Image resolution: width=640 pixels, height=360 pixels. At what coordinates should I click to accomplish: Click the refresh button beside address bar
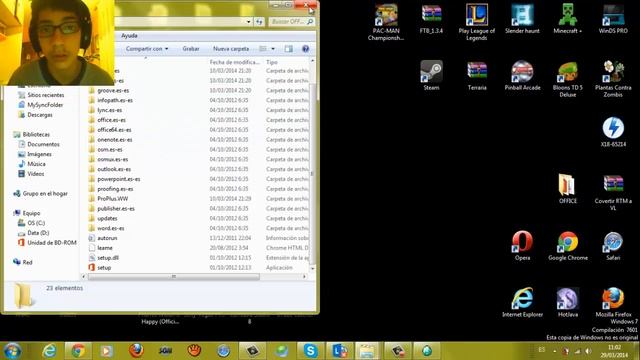click(259, 21)
